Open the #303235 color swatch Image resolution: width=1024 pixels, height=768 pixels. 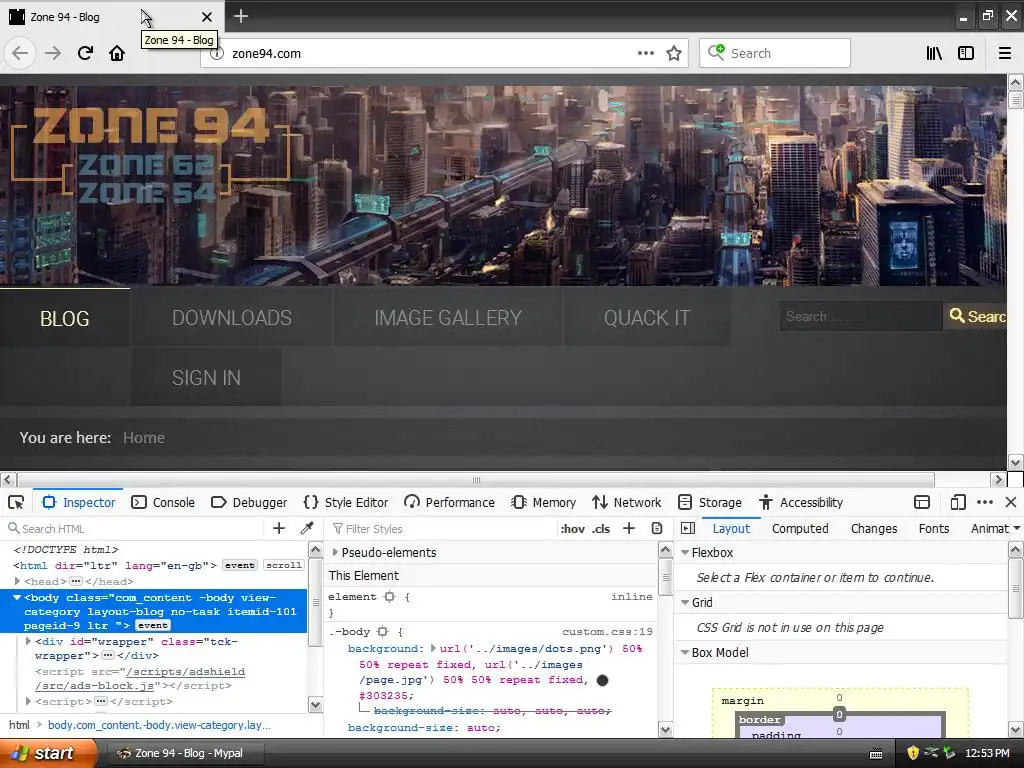click(x=602, y=680)
